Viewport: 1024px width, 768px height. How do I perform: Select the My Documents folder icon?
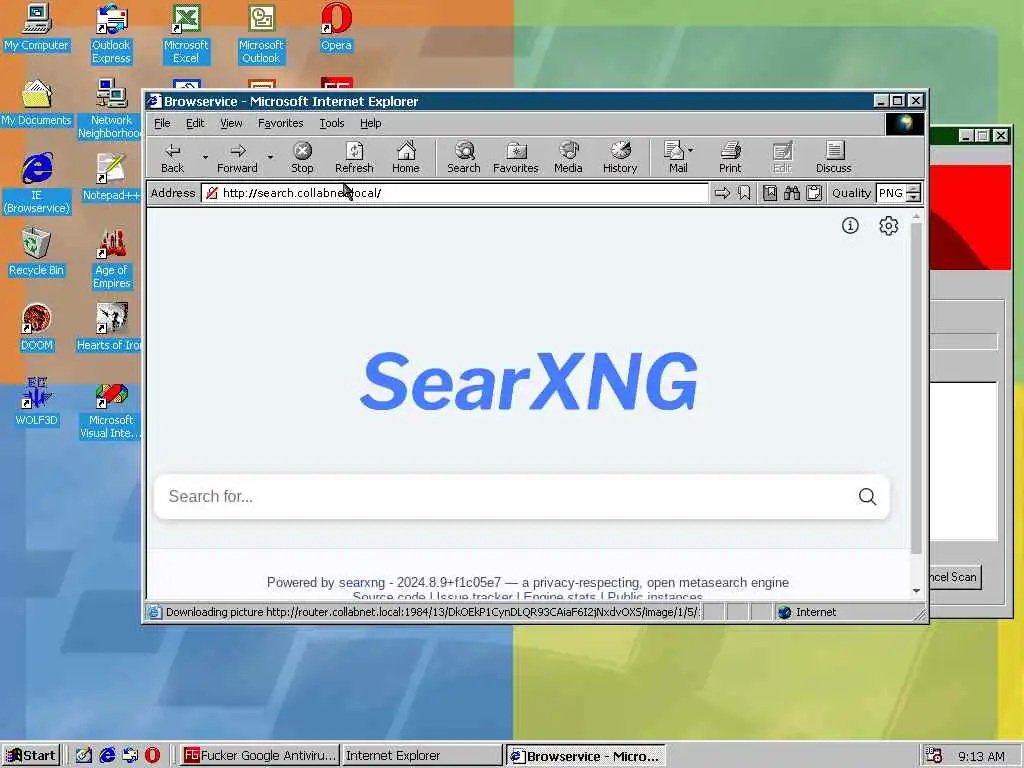click(x=36, y=103)
